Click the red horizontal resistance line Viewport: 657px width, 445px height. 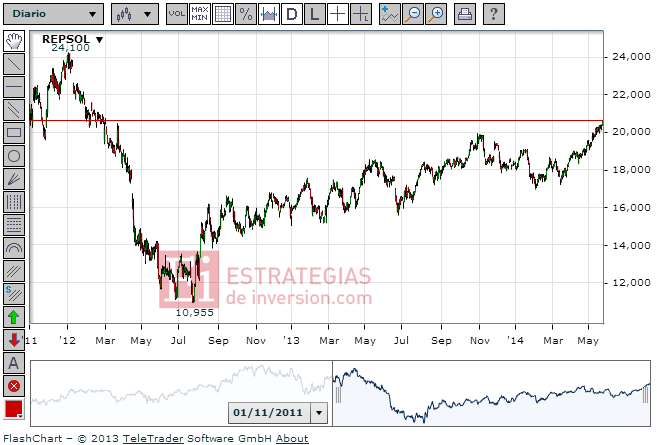pyautogui.click(x=317, y=121)
